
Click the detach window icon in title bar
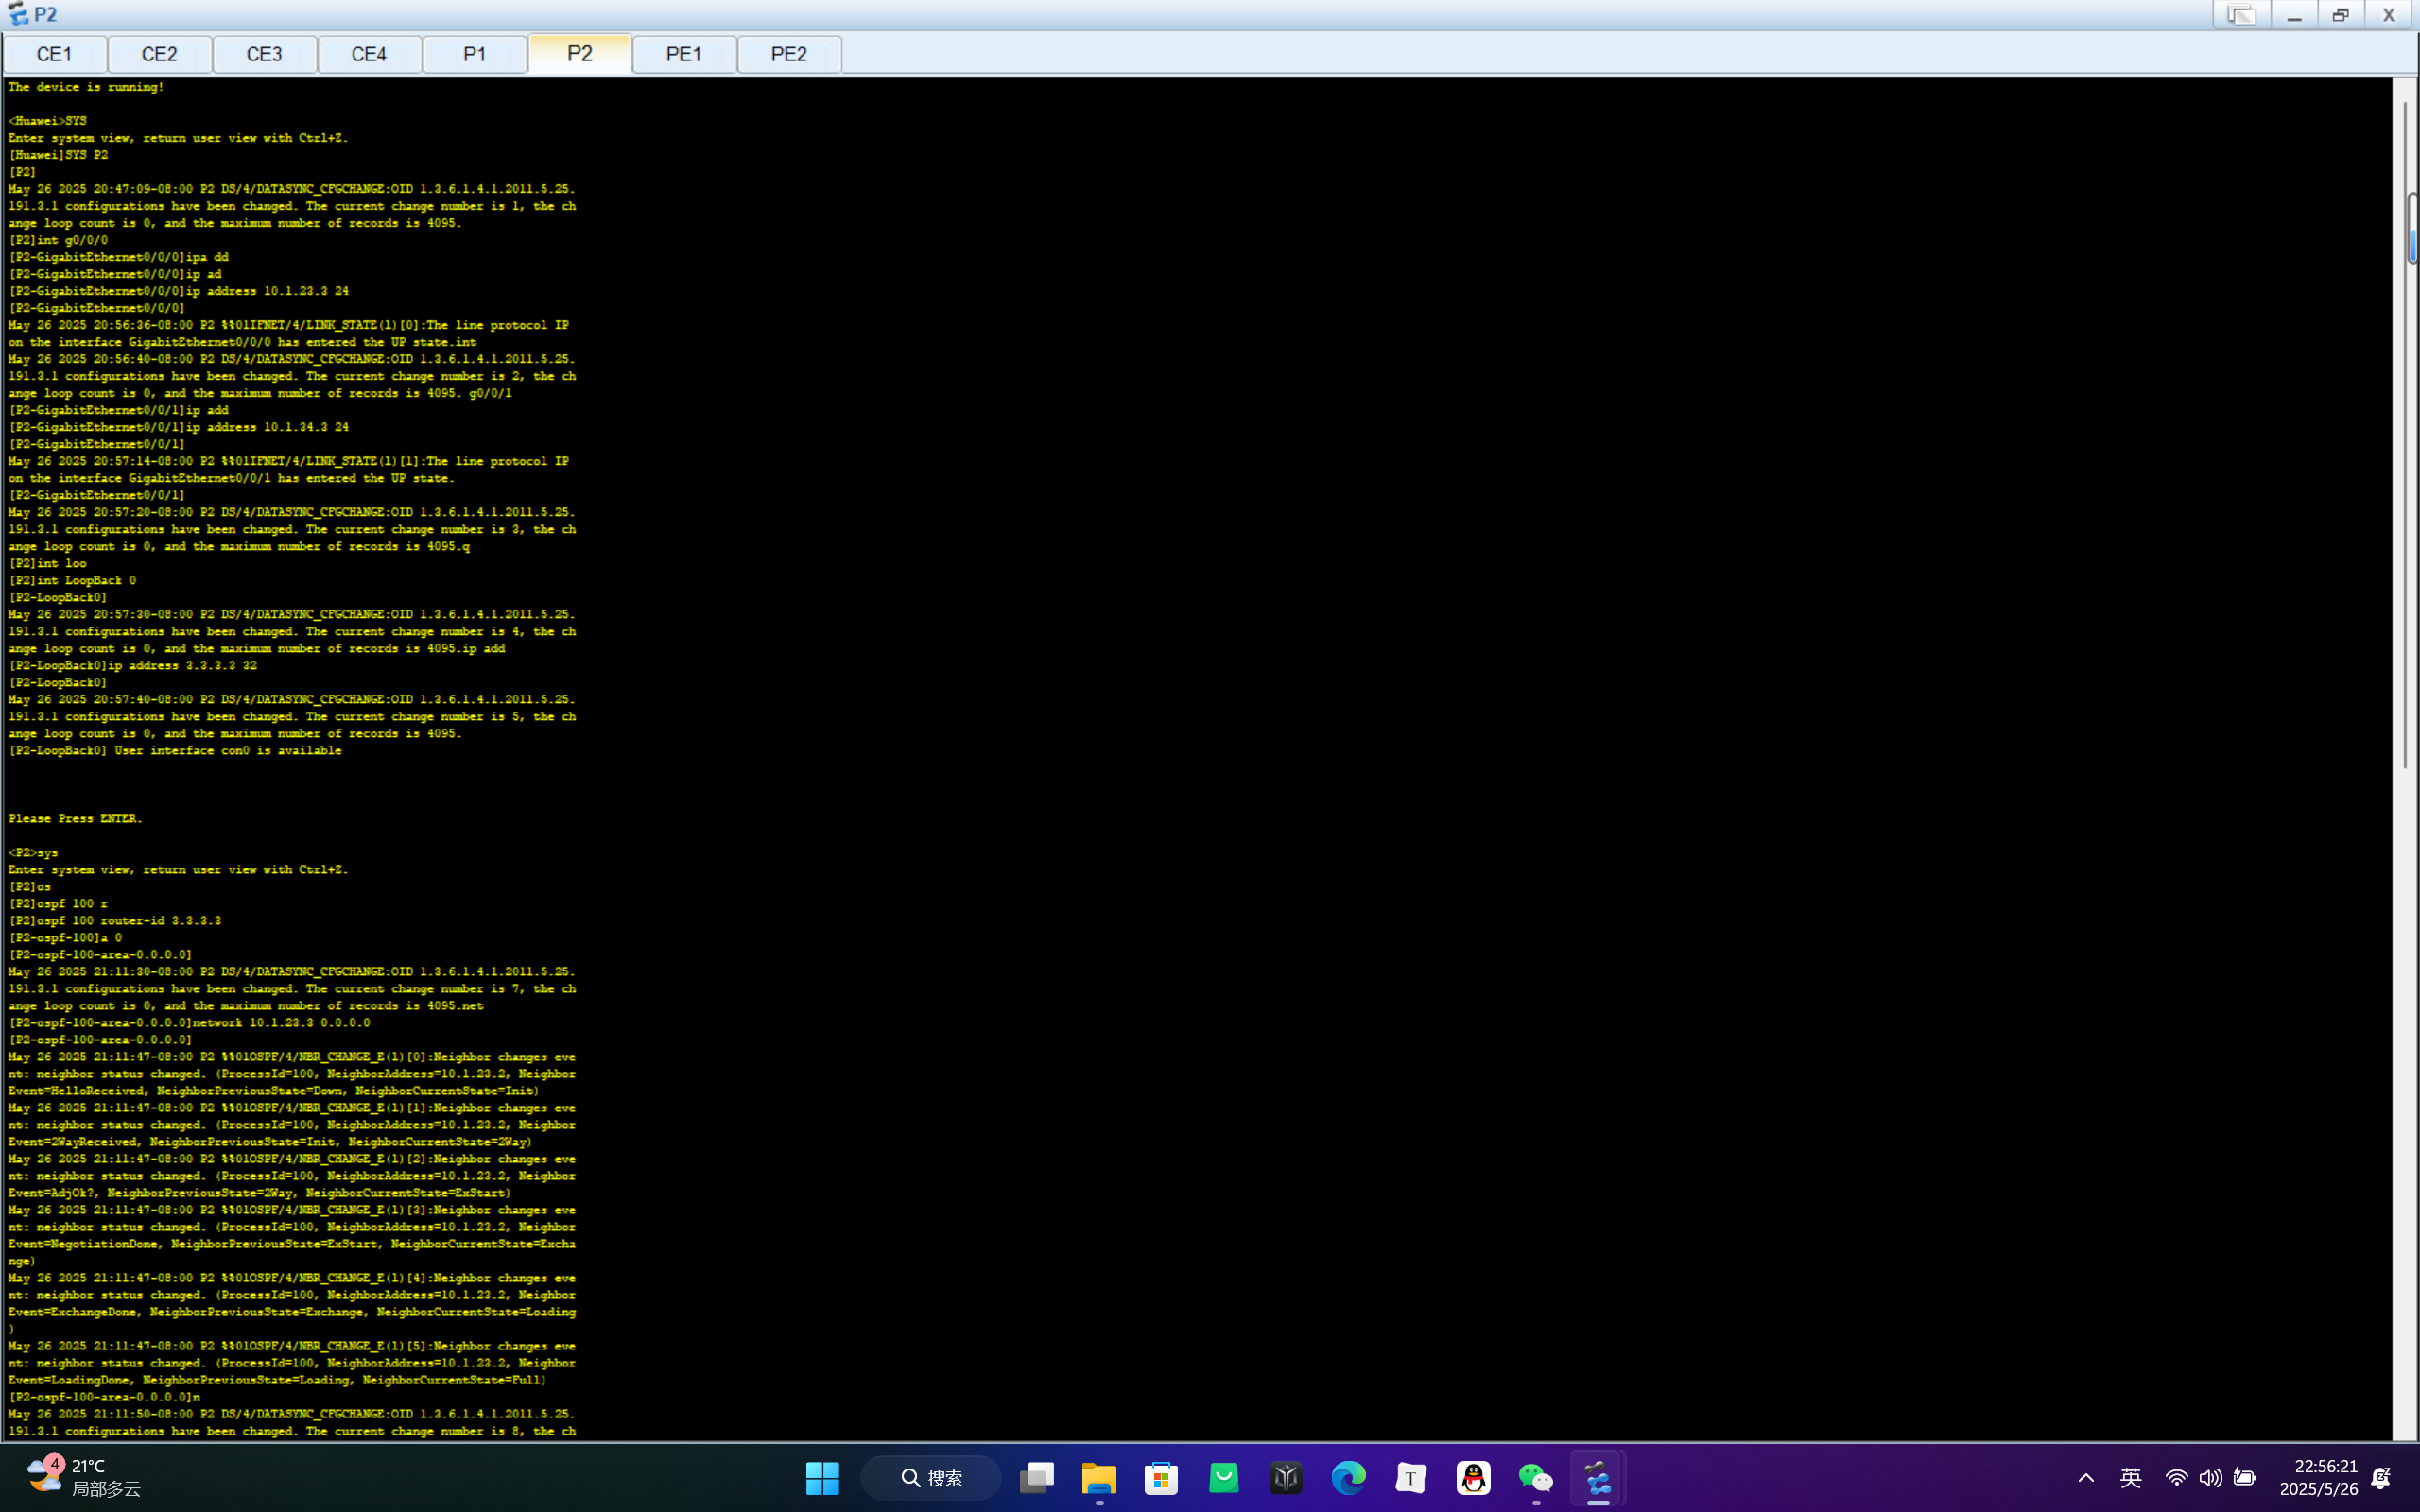[2241, 15]
